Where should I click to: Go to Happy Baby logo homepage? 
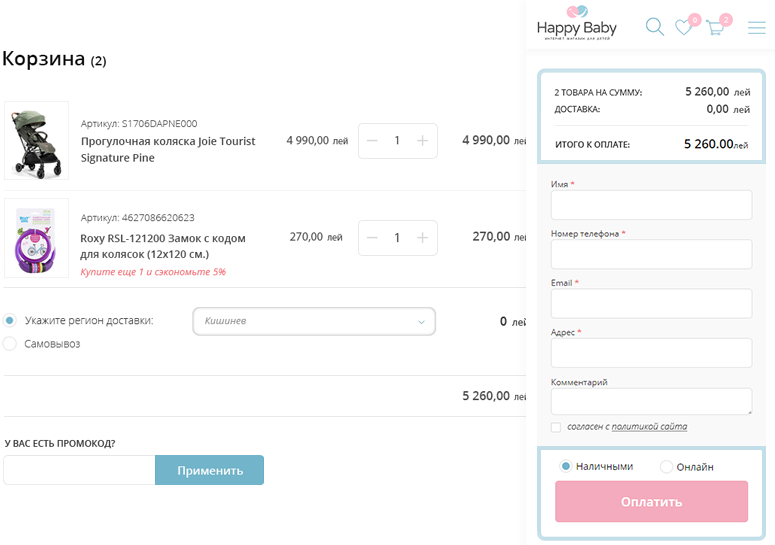[x=576, y=23]
